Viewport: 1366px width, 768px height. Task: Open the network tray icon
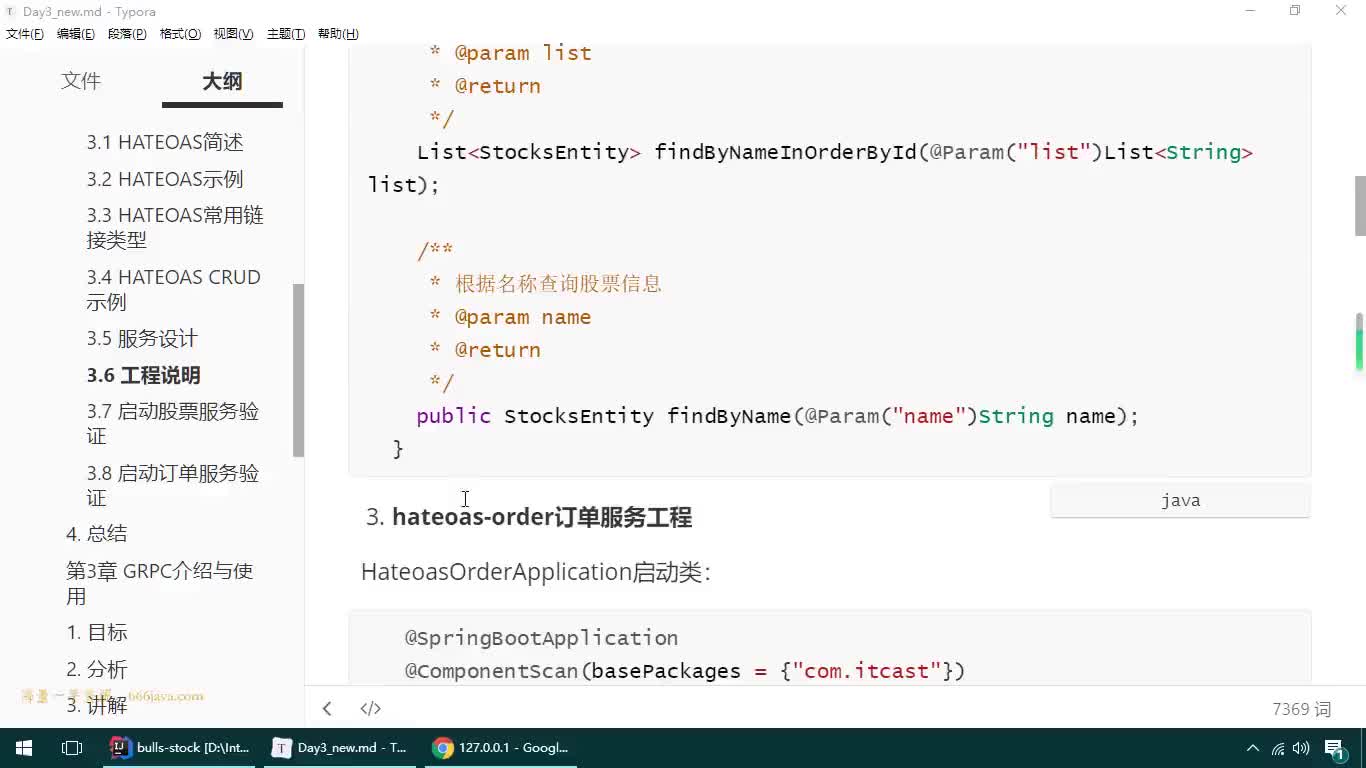tap(1278, 748)
